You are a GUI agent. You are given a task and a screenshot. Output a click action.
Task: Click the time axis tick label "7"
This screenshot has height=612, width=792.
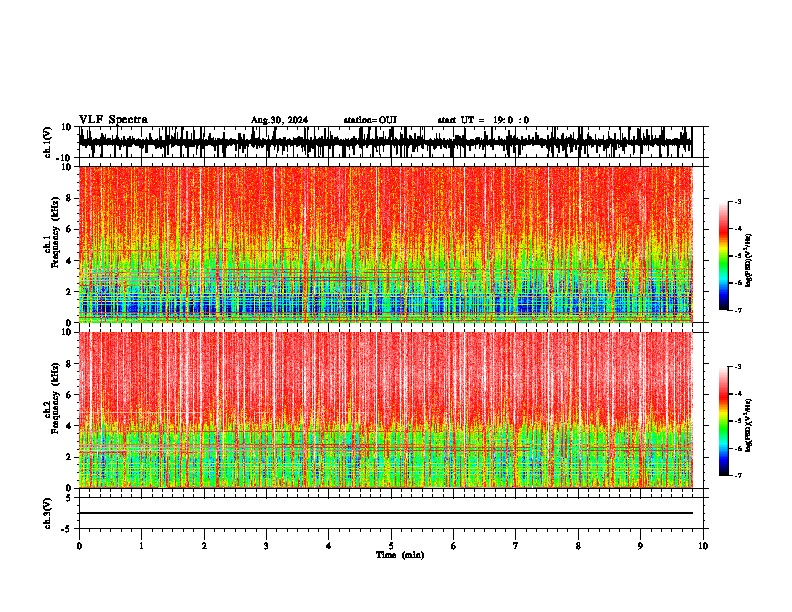click(516, 546)
